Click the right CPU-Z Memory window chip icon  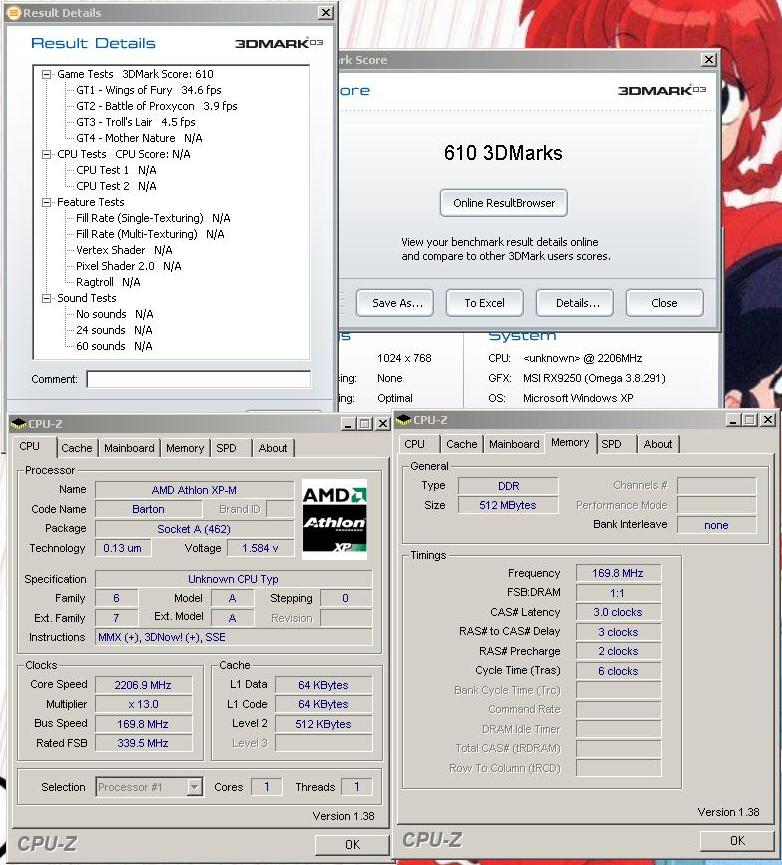coord(404,420)
